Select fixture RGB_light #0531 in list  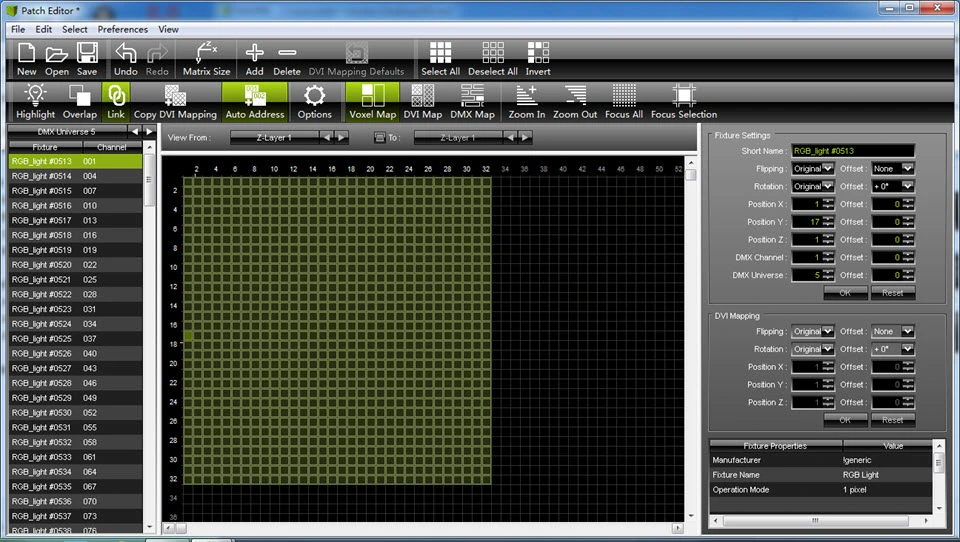(75, 427)
